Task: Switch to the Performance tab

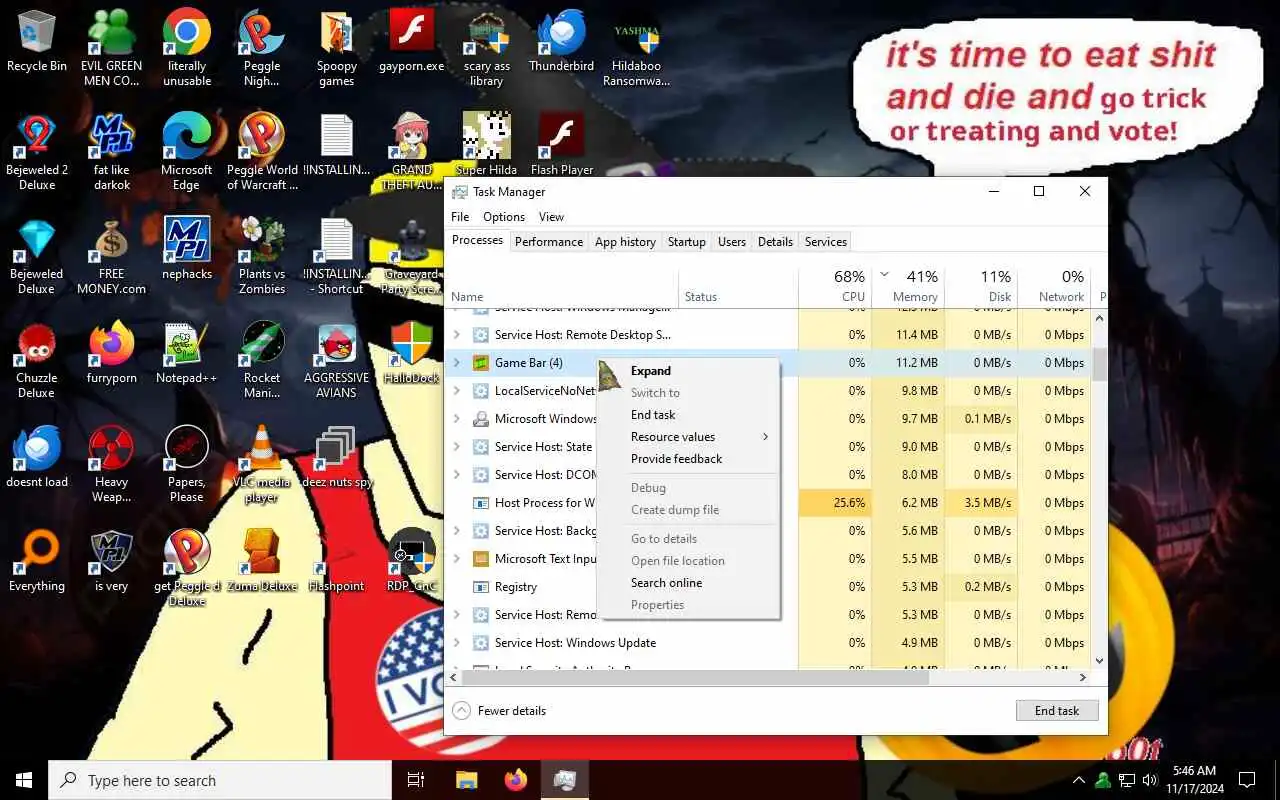Action: 548,242
